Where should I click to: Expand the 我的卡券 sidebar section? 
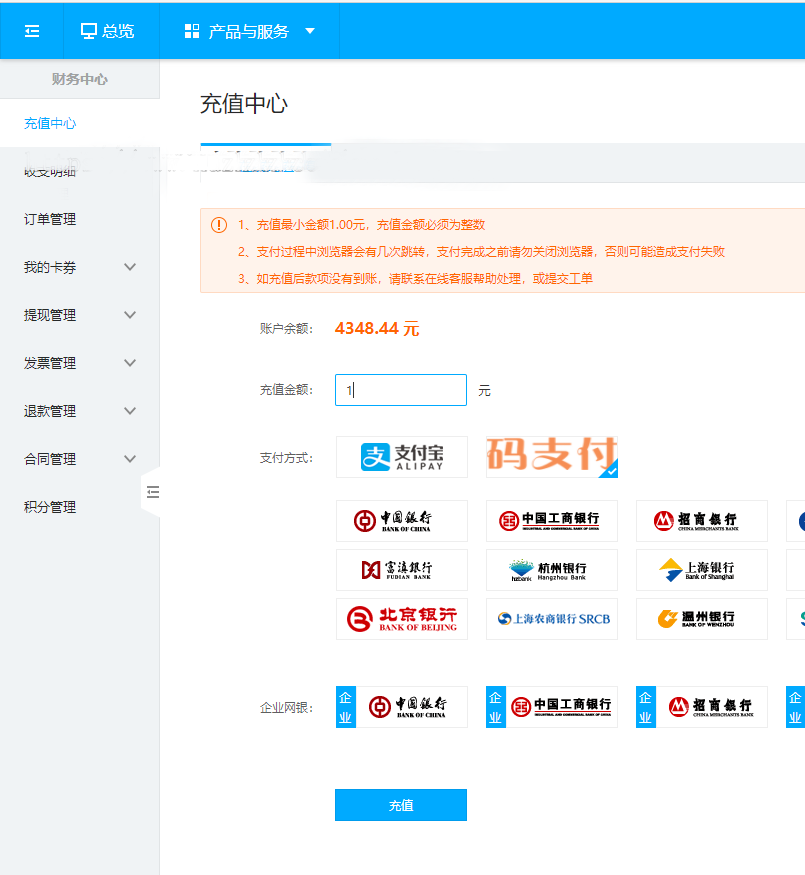click(80, 267)
